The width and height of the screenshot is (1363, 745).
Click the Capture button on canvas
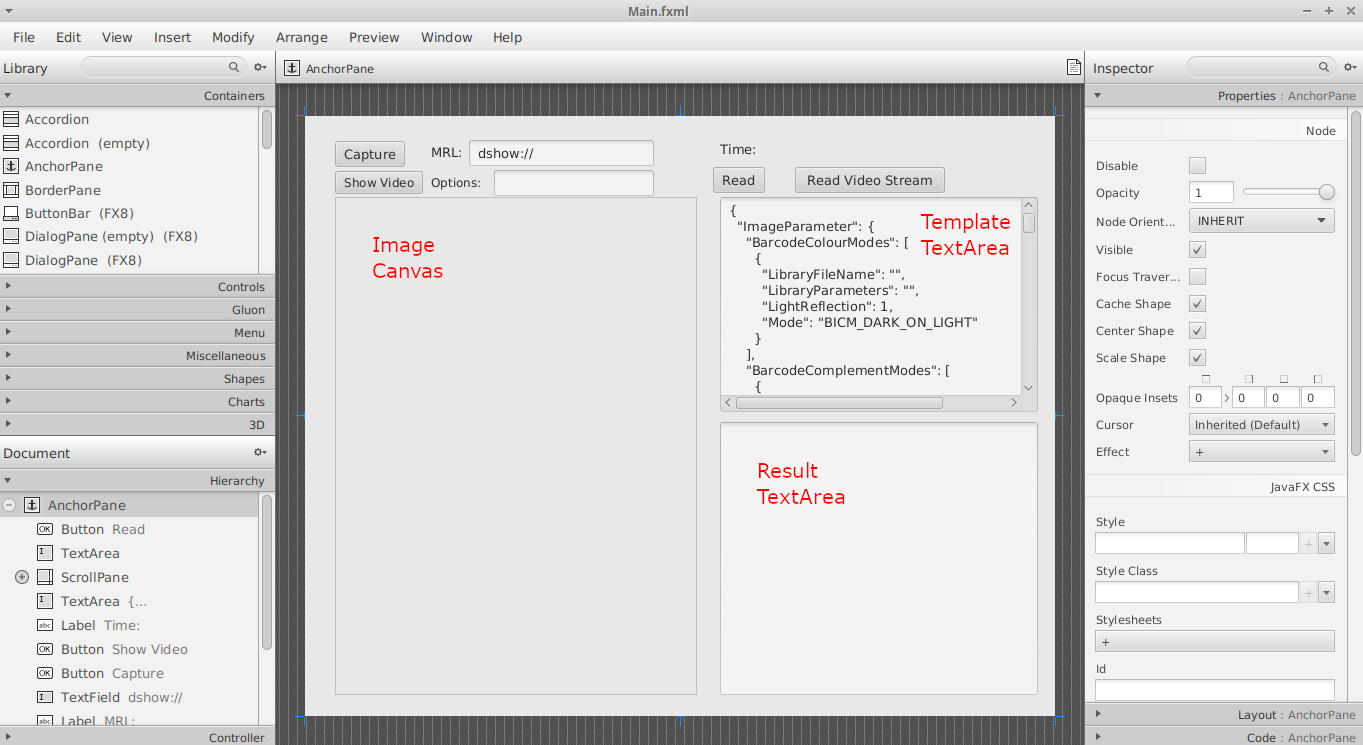pos(370,154)
